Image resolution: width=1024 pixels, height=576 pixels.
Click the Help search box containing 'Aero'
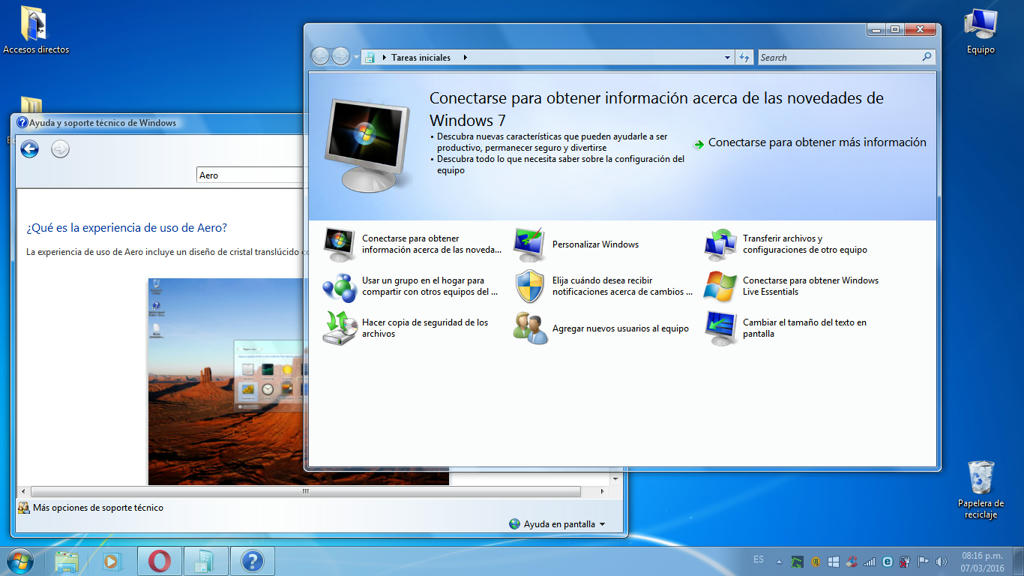coord(250,175)
